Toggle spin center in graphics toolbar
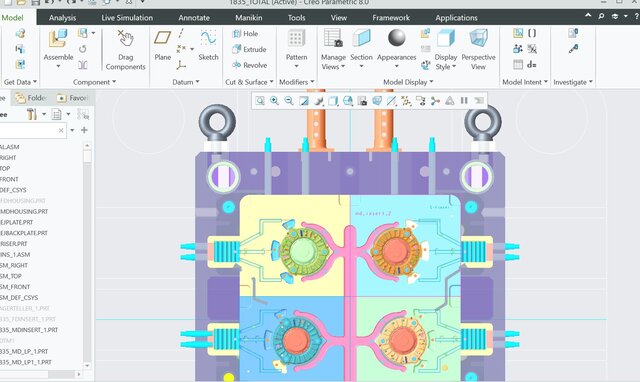This screenshot has width=640, height=382. [435, 100]
